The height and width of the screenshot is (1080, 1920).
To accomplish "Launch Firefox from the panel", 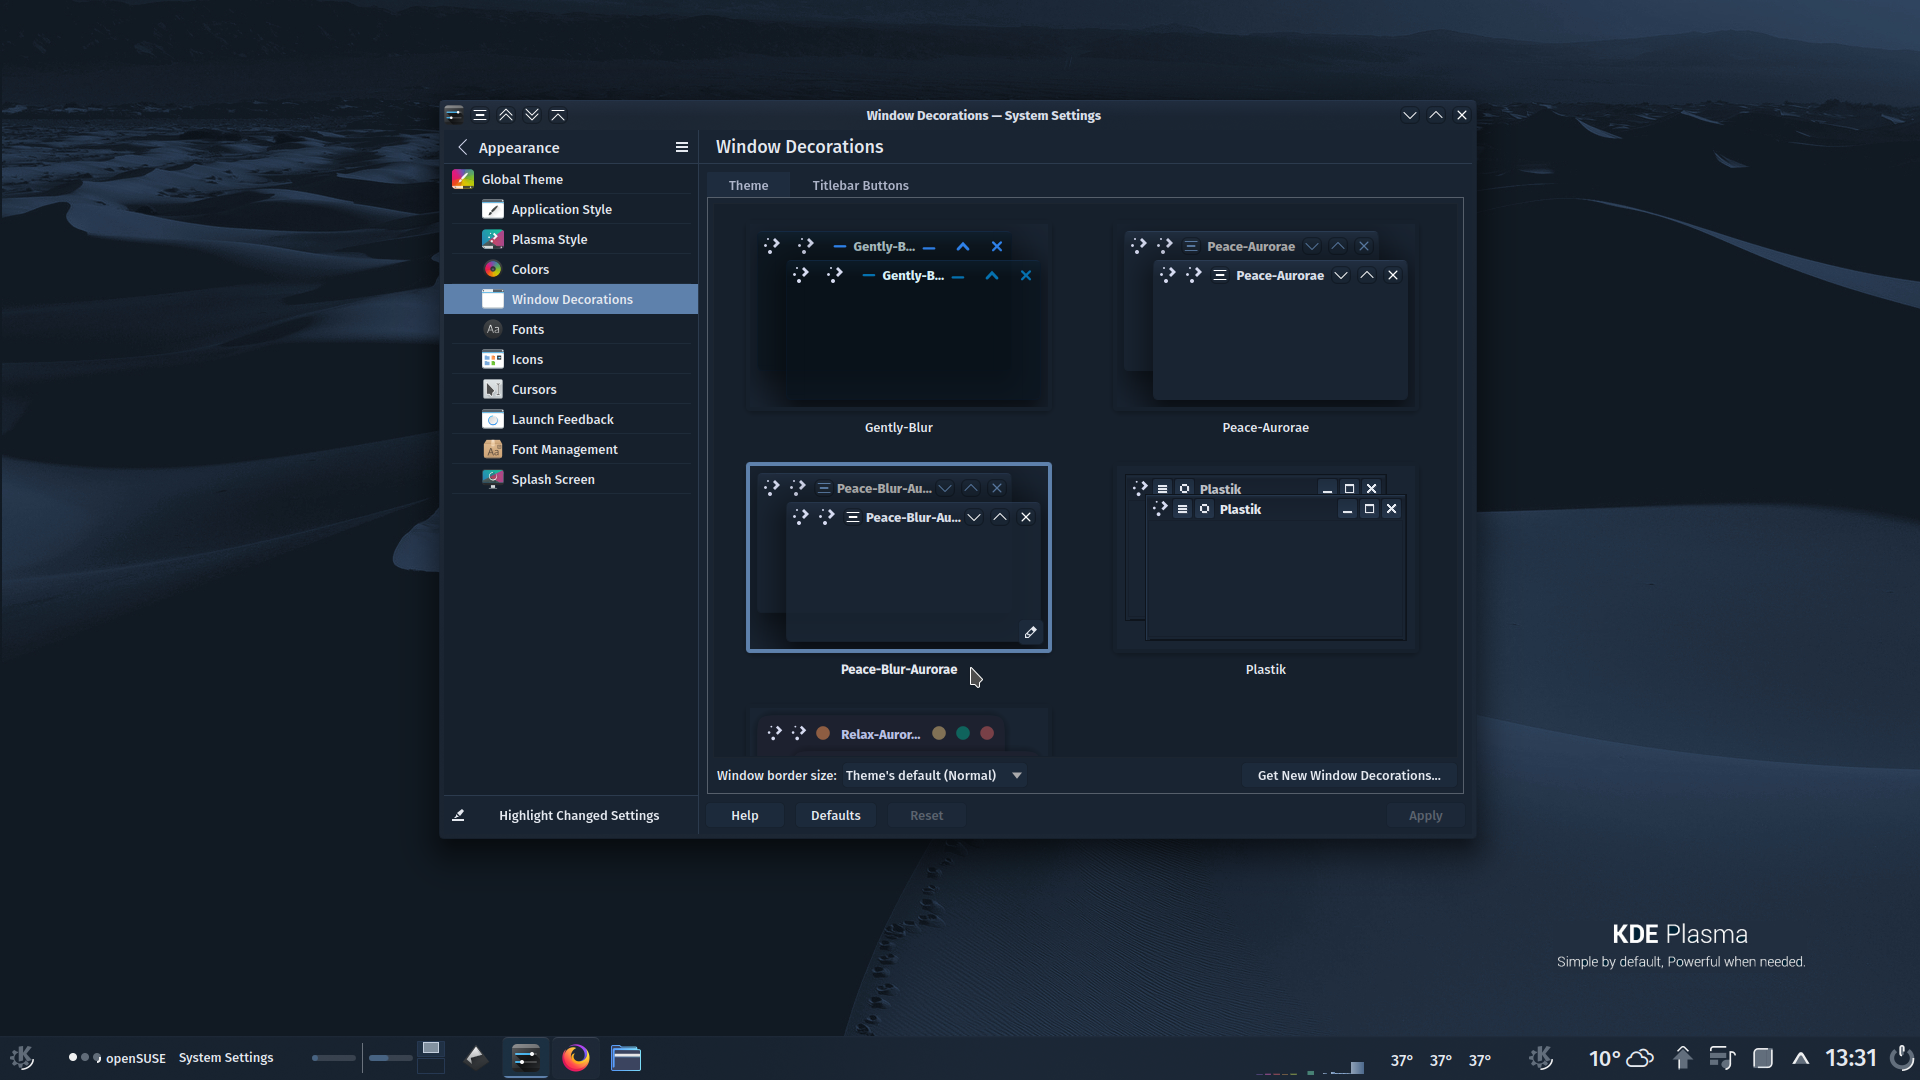I will 576,1057.
